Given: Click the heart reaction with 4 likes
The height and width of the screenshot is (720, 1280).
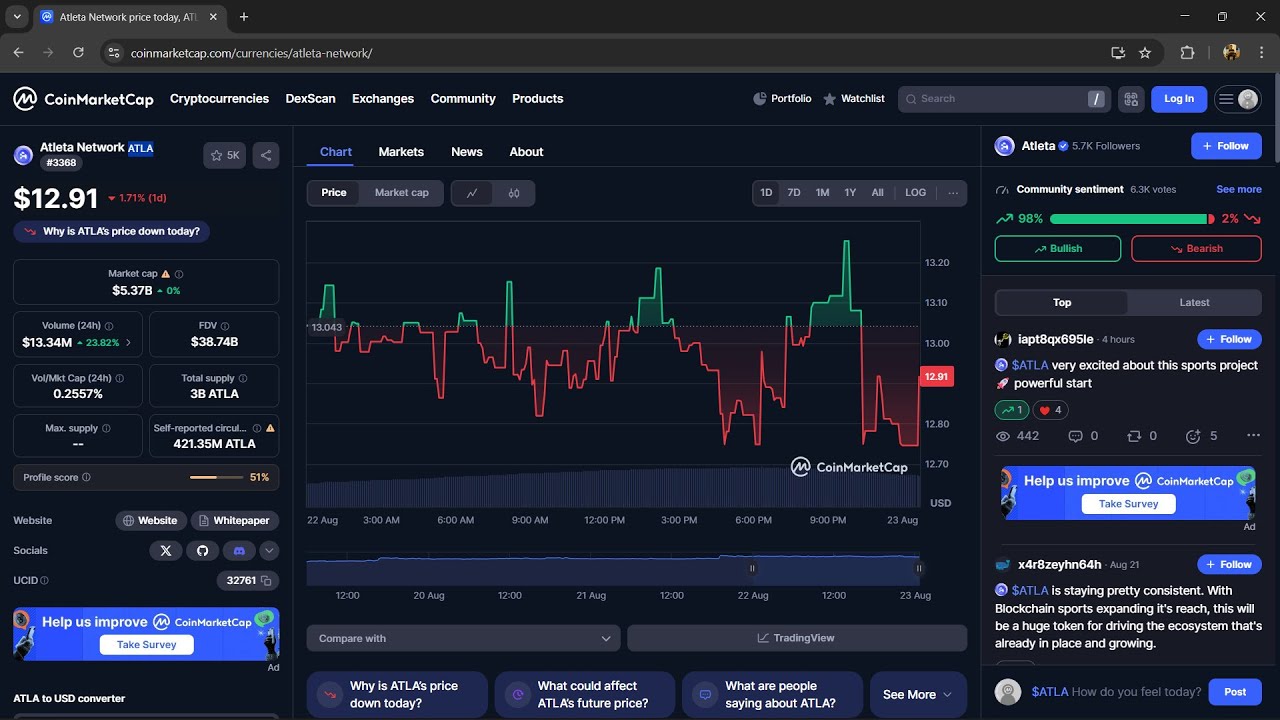Looking at the screenshot, I should [x=1050, y=410].
